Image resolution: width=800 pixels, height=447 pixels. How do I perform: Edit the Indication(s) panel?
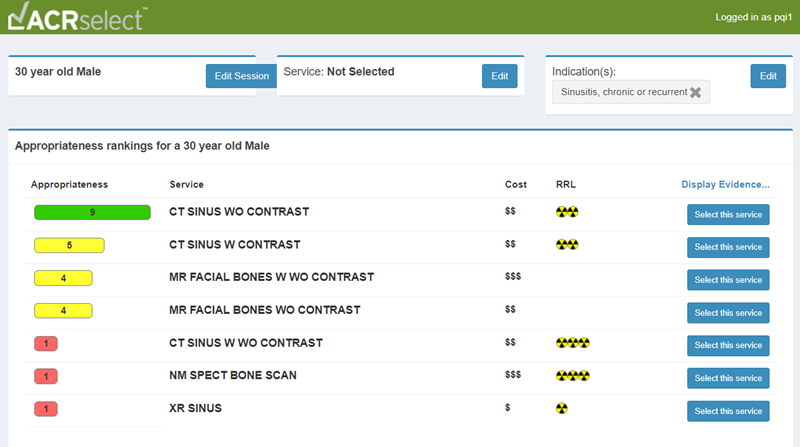[x=767, y=76]
